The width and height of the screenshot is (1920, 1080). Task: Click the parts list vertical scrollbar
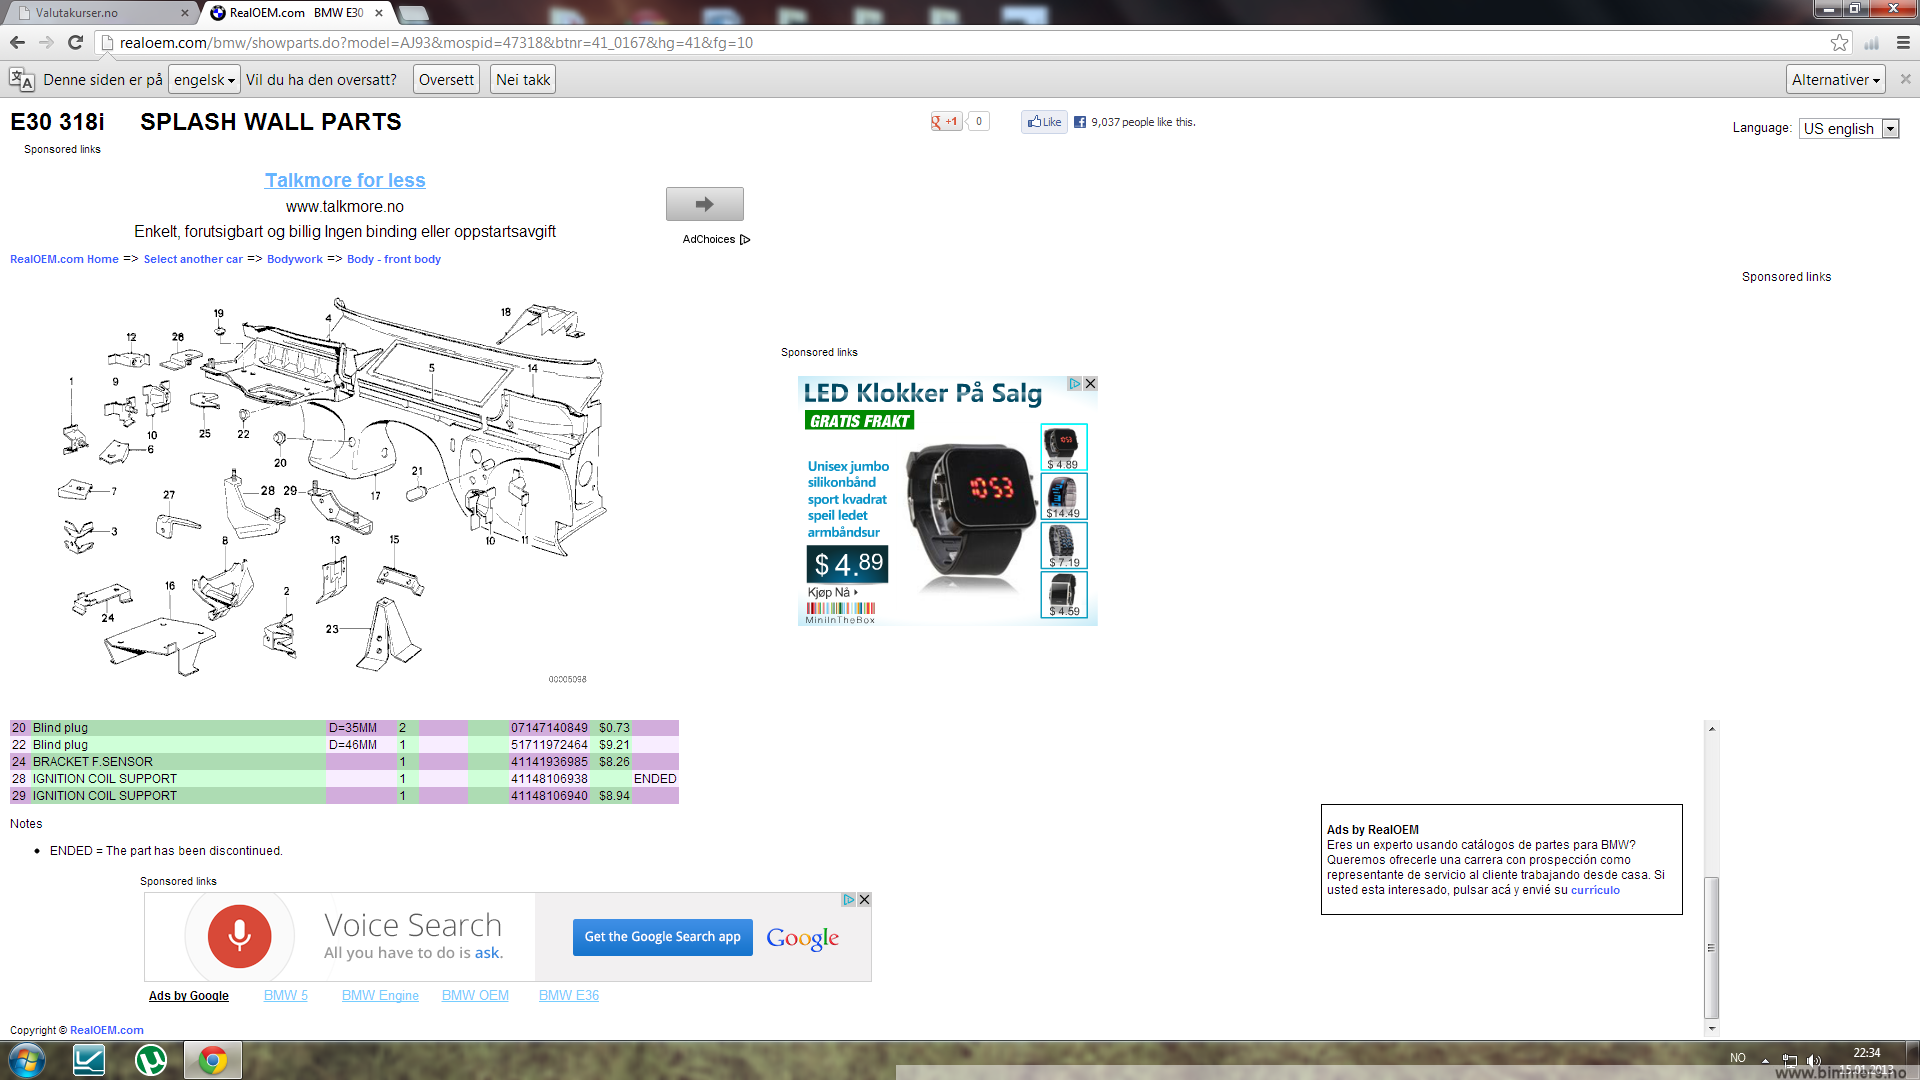click(1711, 945)
